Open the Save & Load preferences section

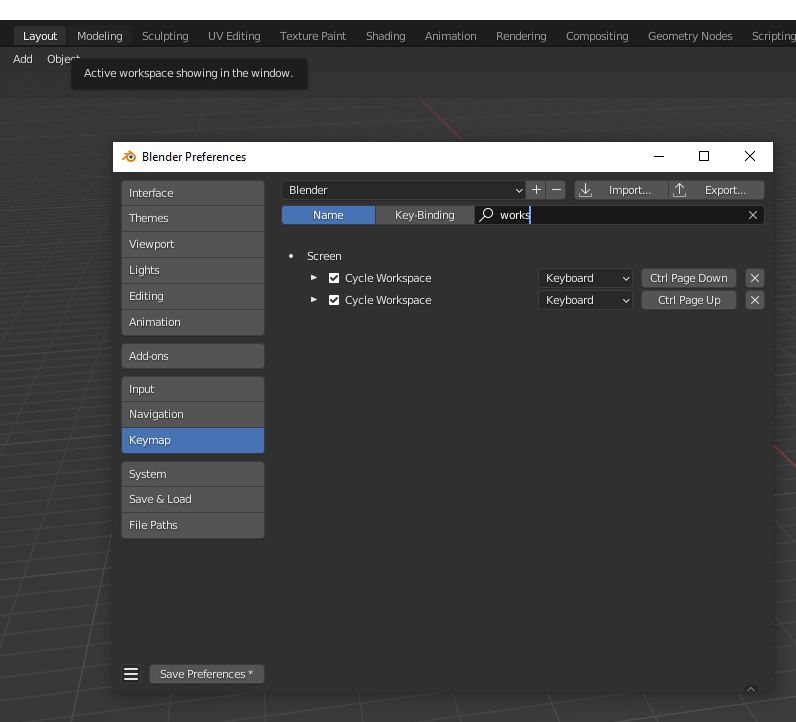[193, 499]
